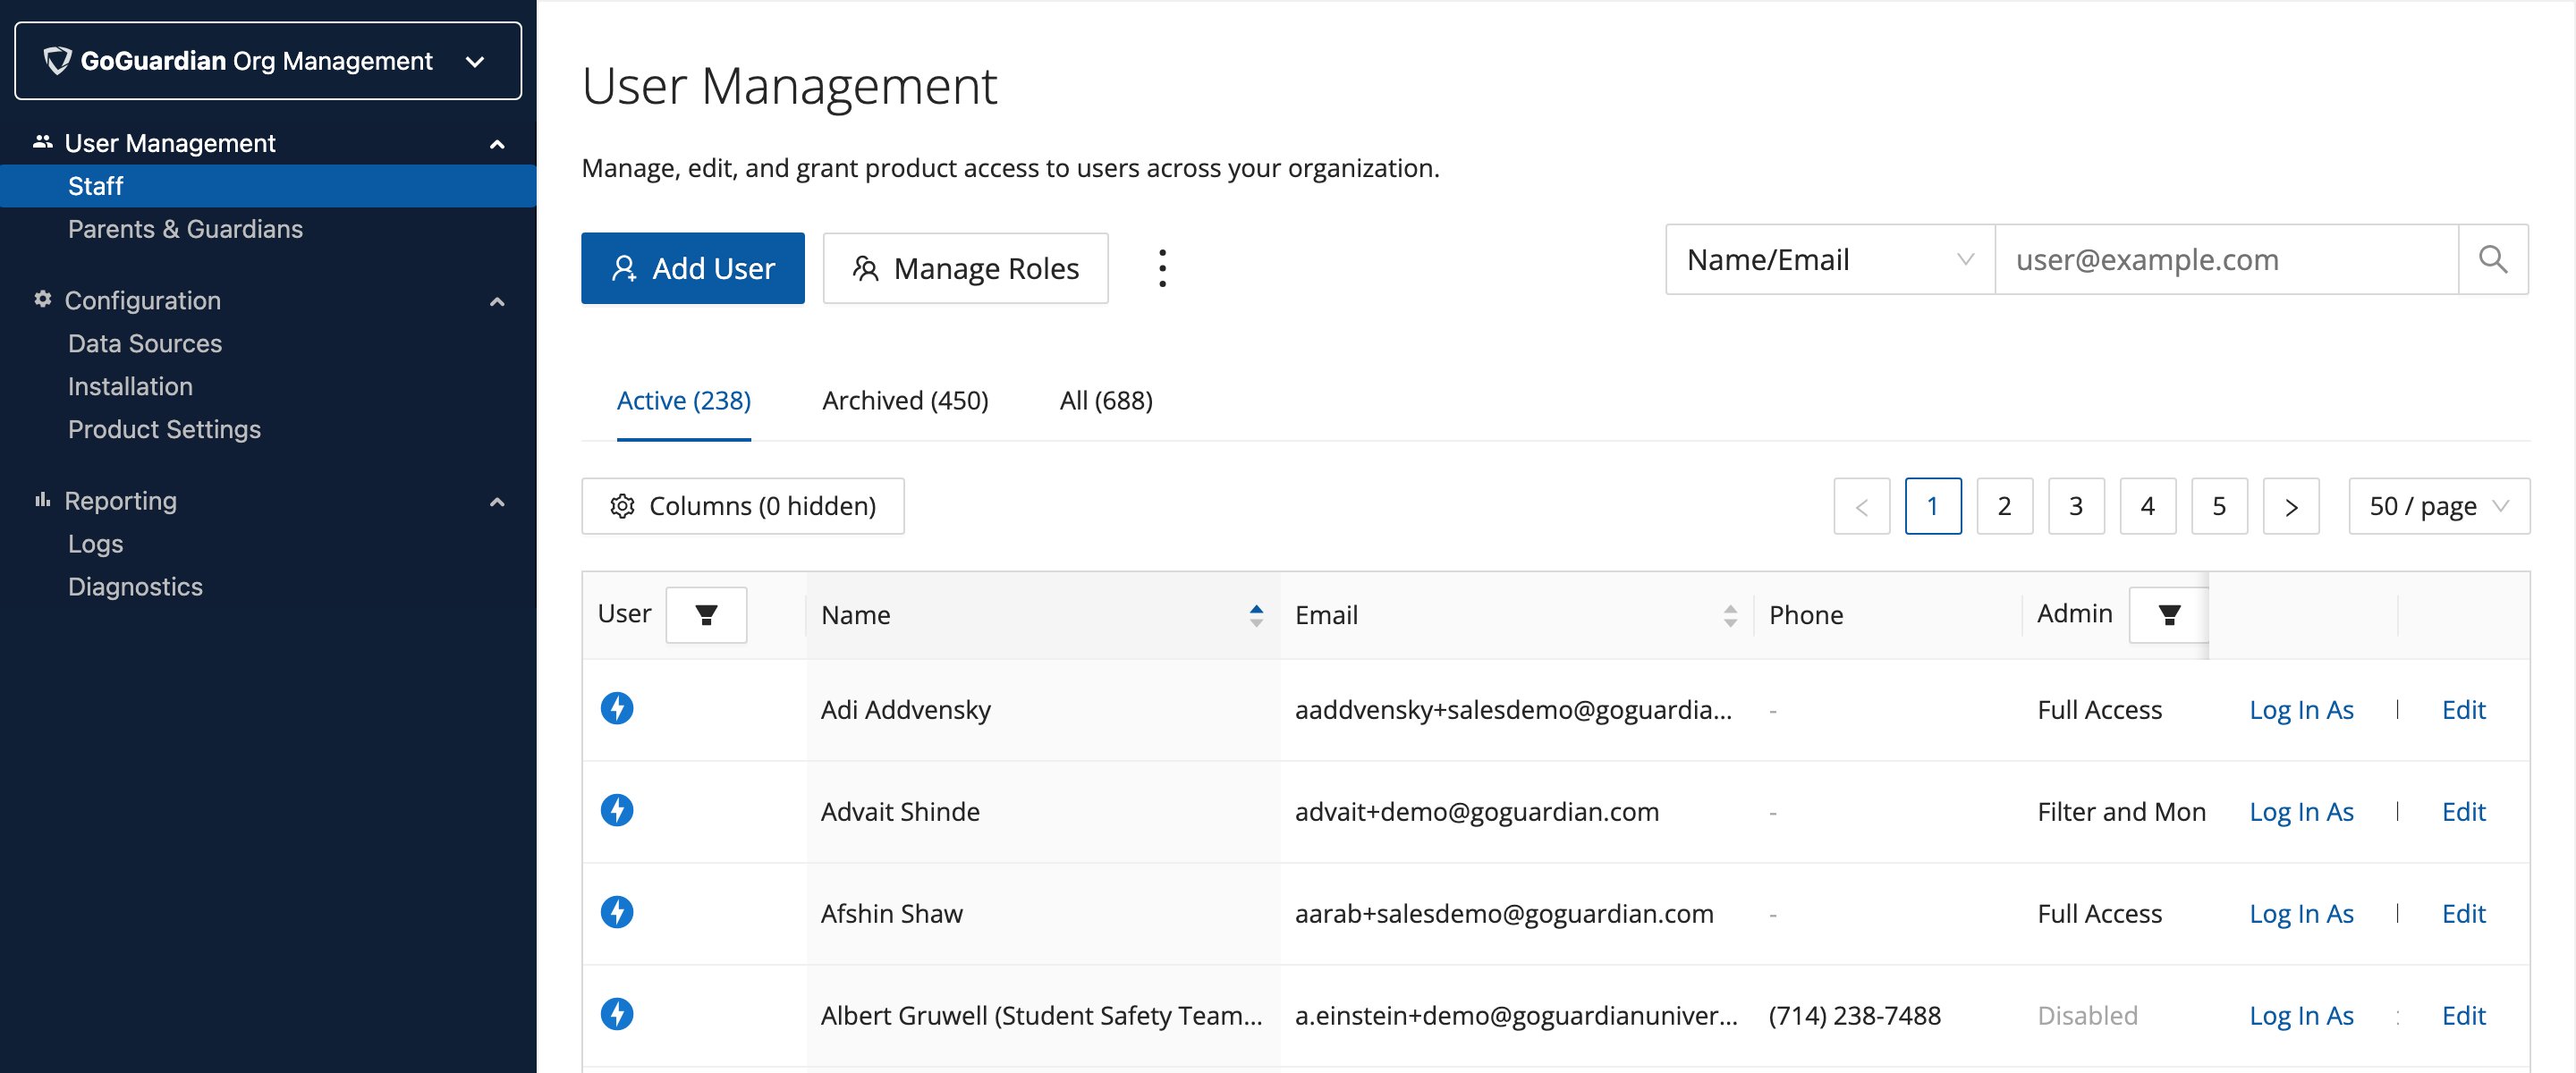Click the Add User button
2576x1073 pixels.
coord(693,268)
